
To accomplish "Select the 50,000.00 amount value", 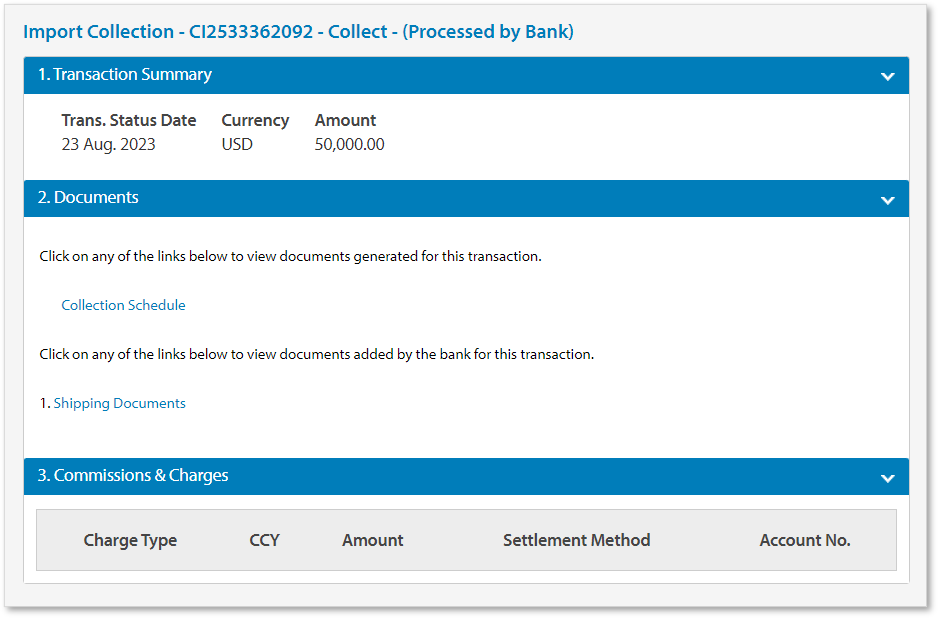I will click(349, 144).
